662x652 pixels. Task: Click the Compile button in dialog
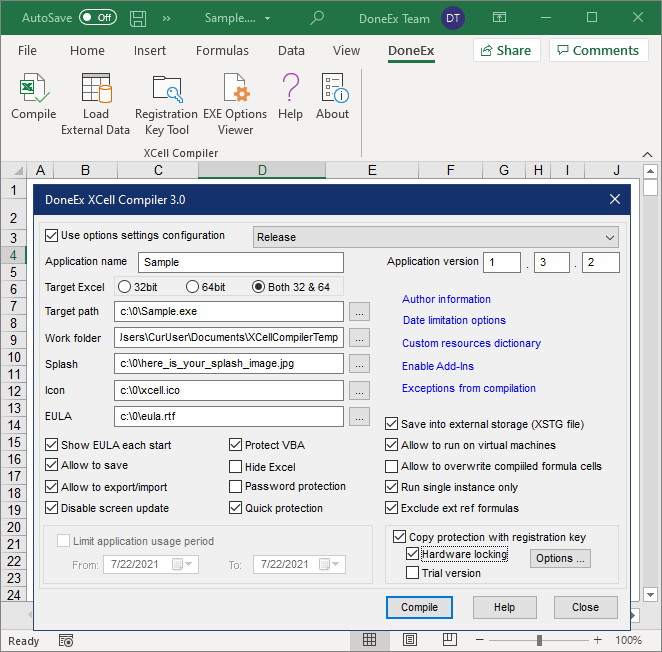click(x=419, y=607)
